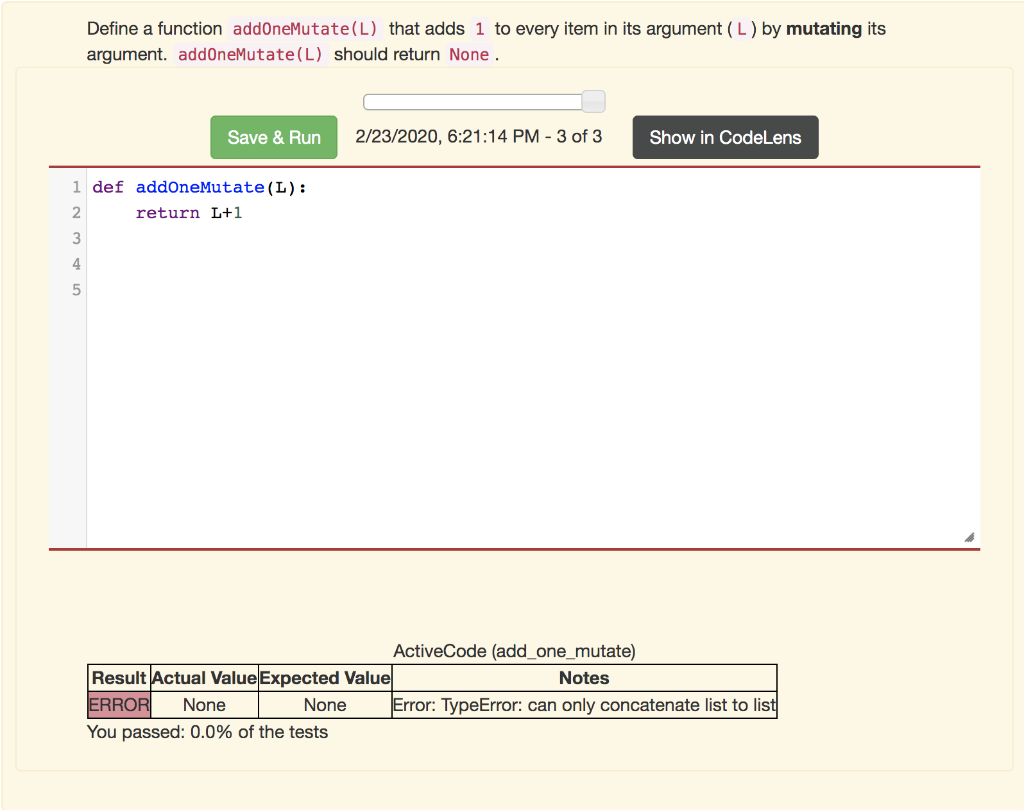Open Show in CodeLens

[725, 137]
